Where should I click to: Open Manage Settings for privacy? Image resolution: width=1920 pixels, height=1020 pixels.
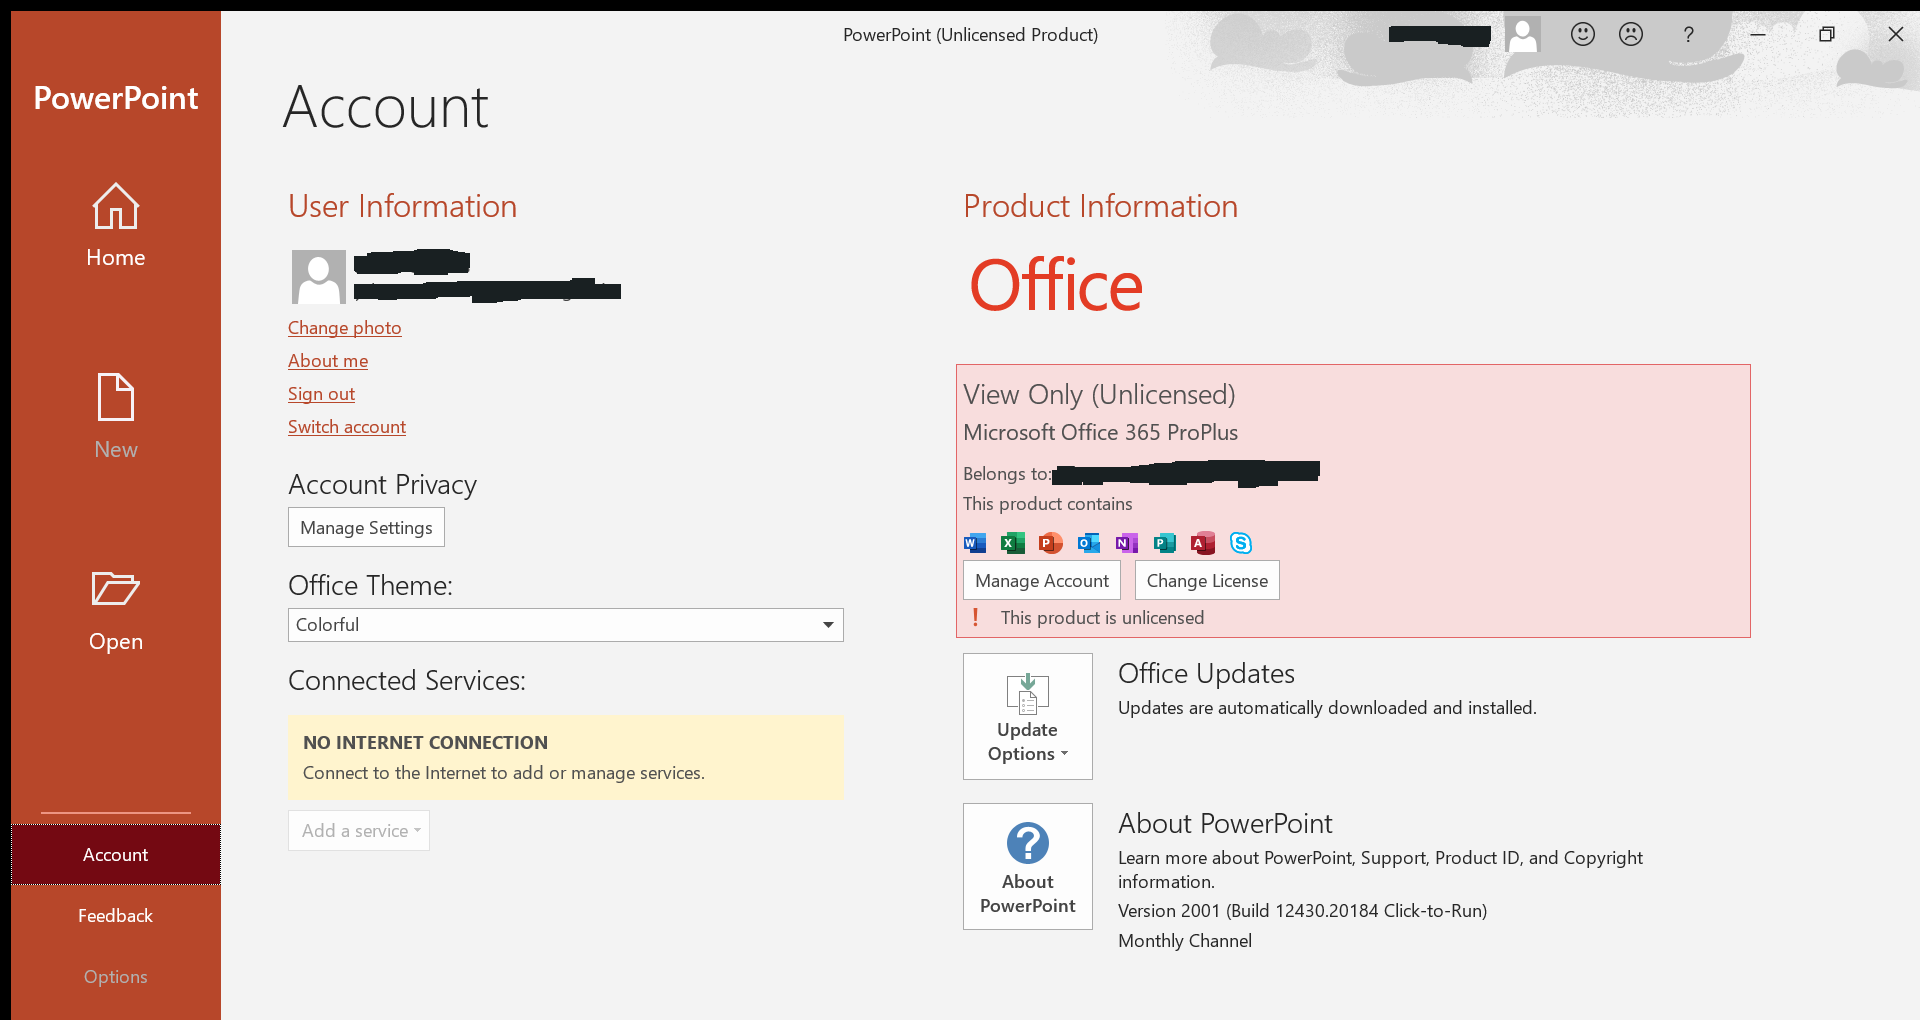366,528
